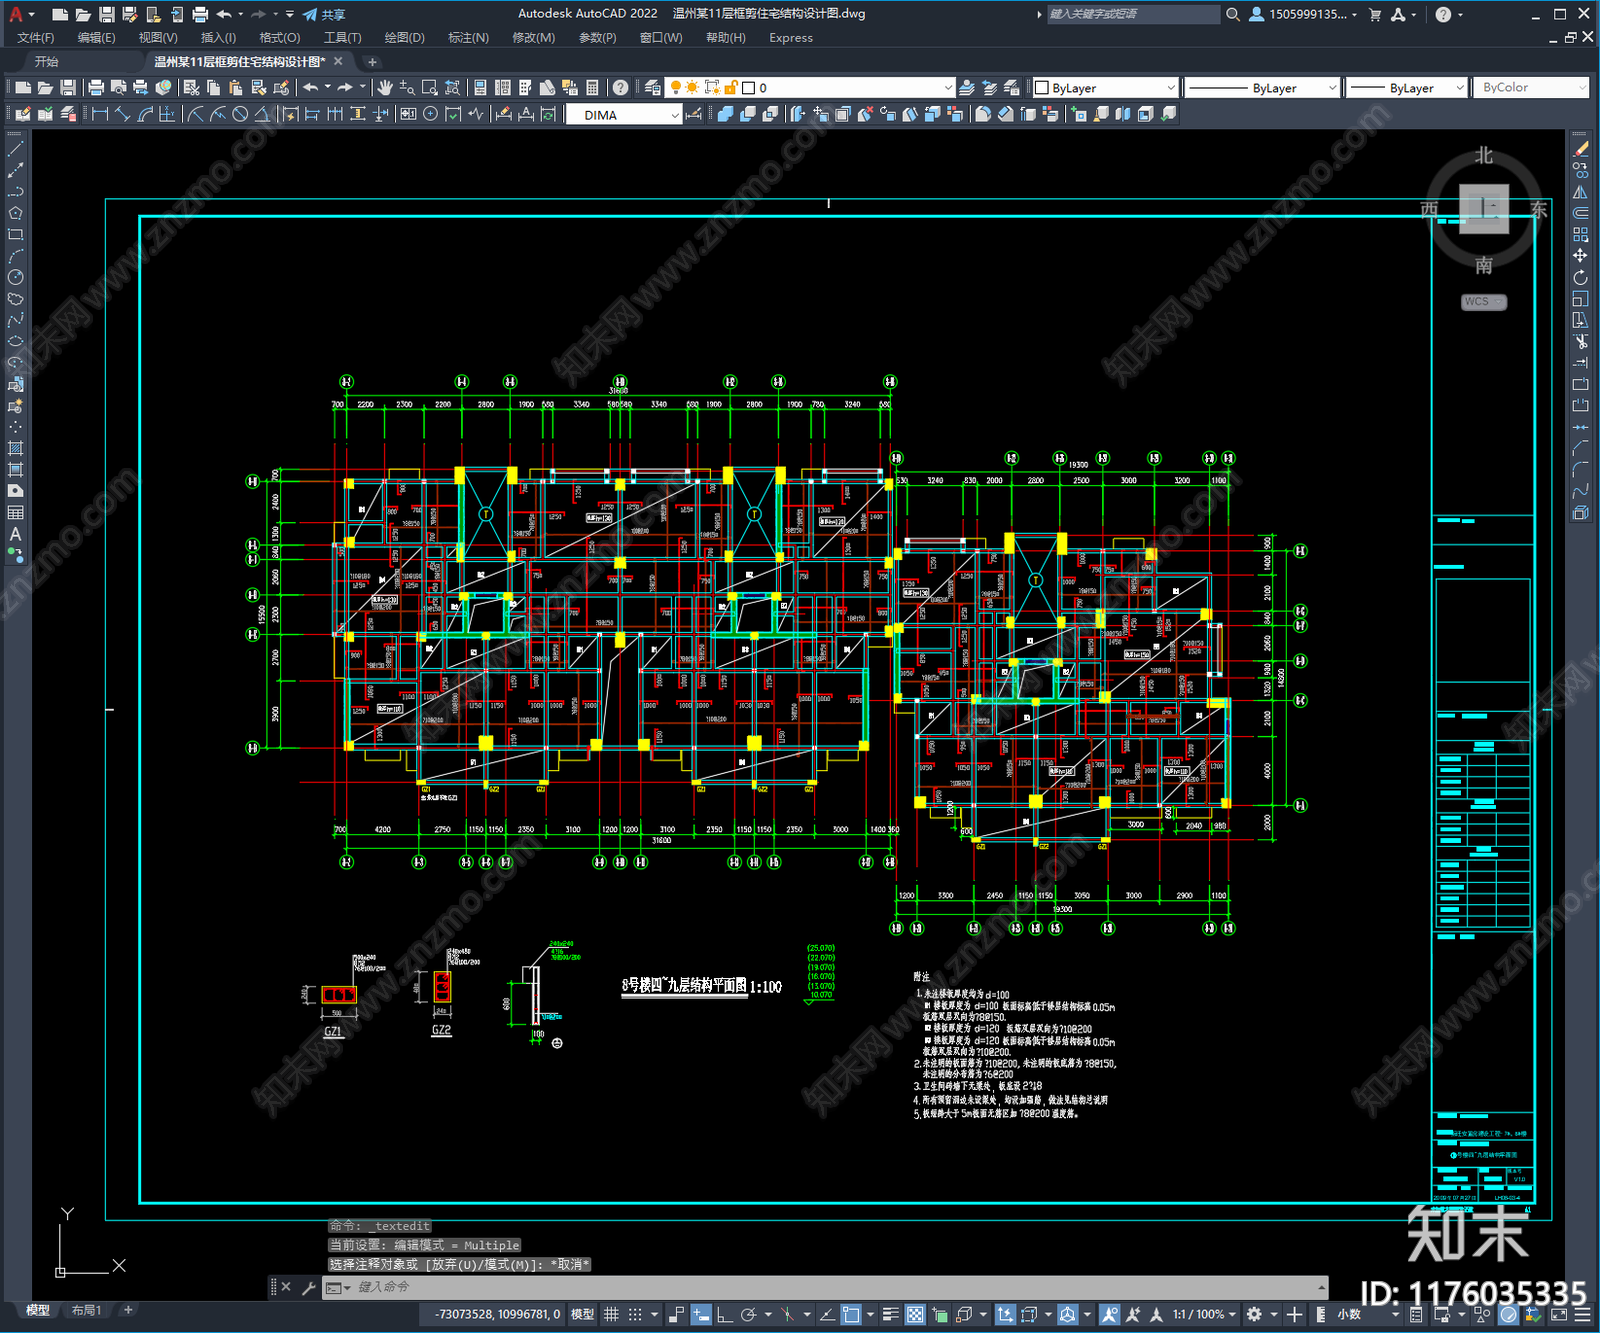
Task: Switch to the 布局1 layout tab
Action: (86, 1310)
